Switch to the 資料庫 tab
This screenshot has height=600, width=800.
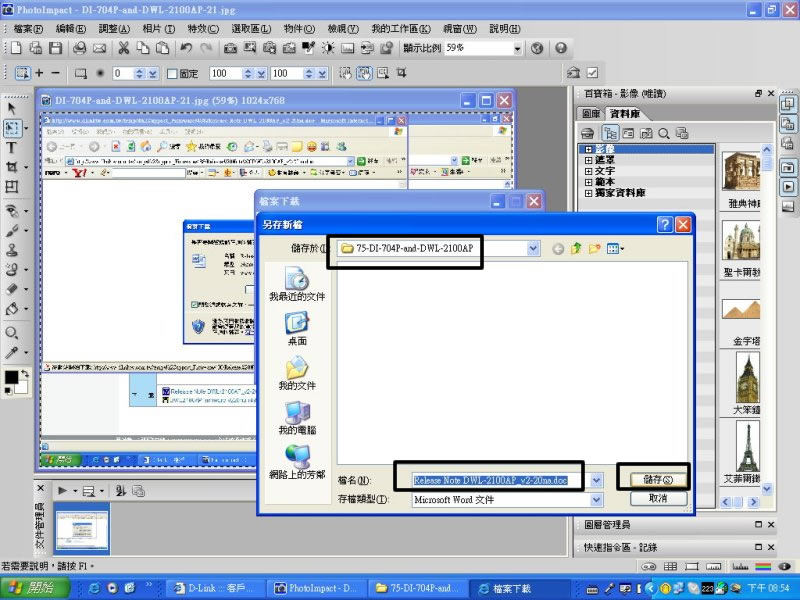(x=624, y=113)
